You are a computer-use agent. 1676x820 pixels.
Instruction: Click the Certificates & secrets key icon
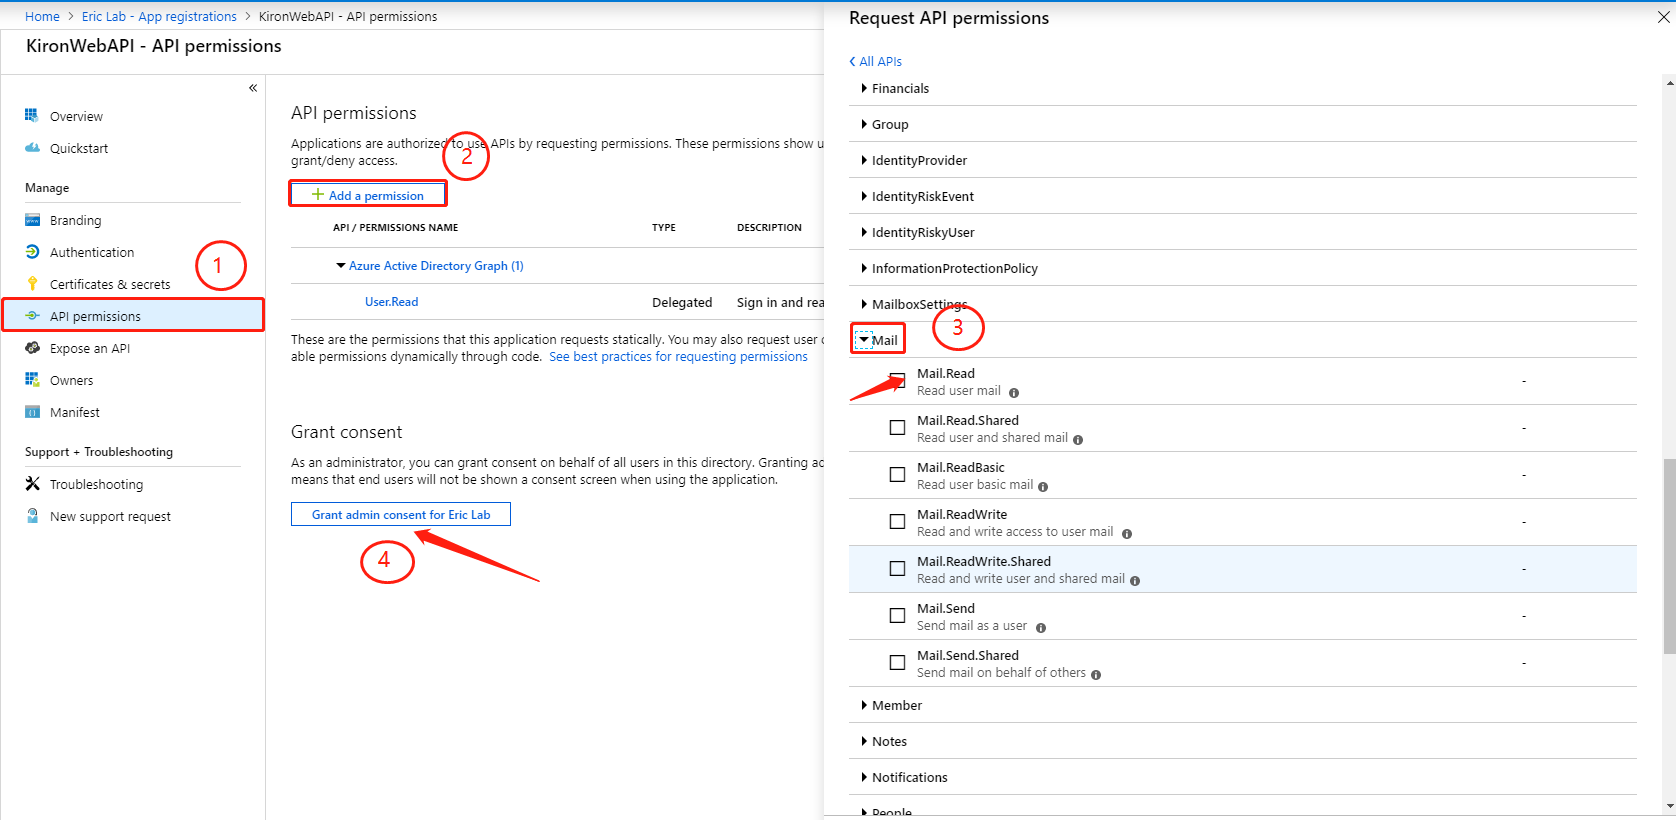(x=32, y=284)
